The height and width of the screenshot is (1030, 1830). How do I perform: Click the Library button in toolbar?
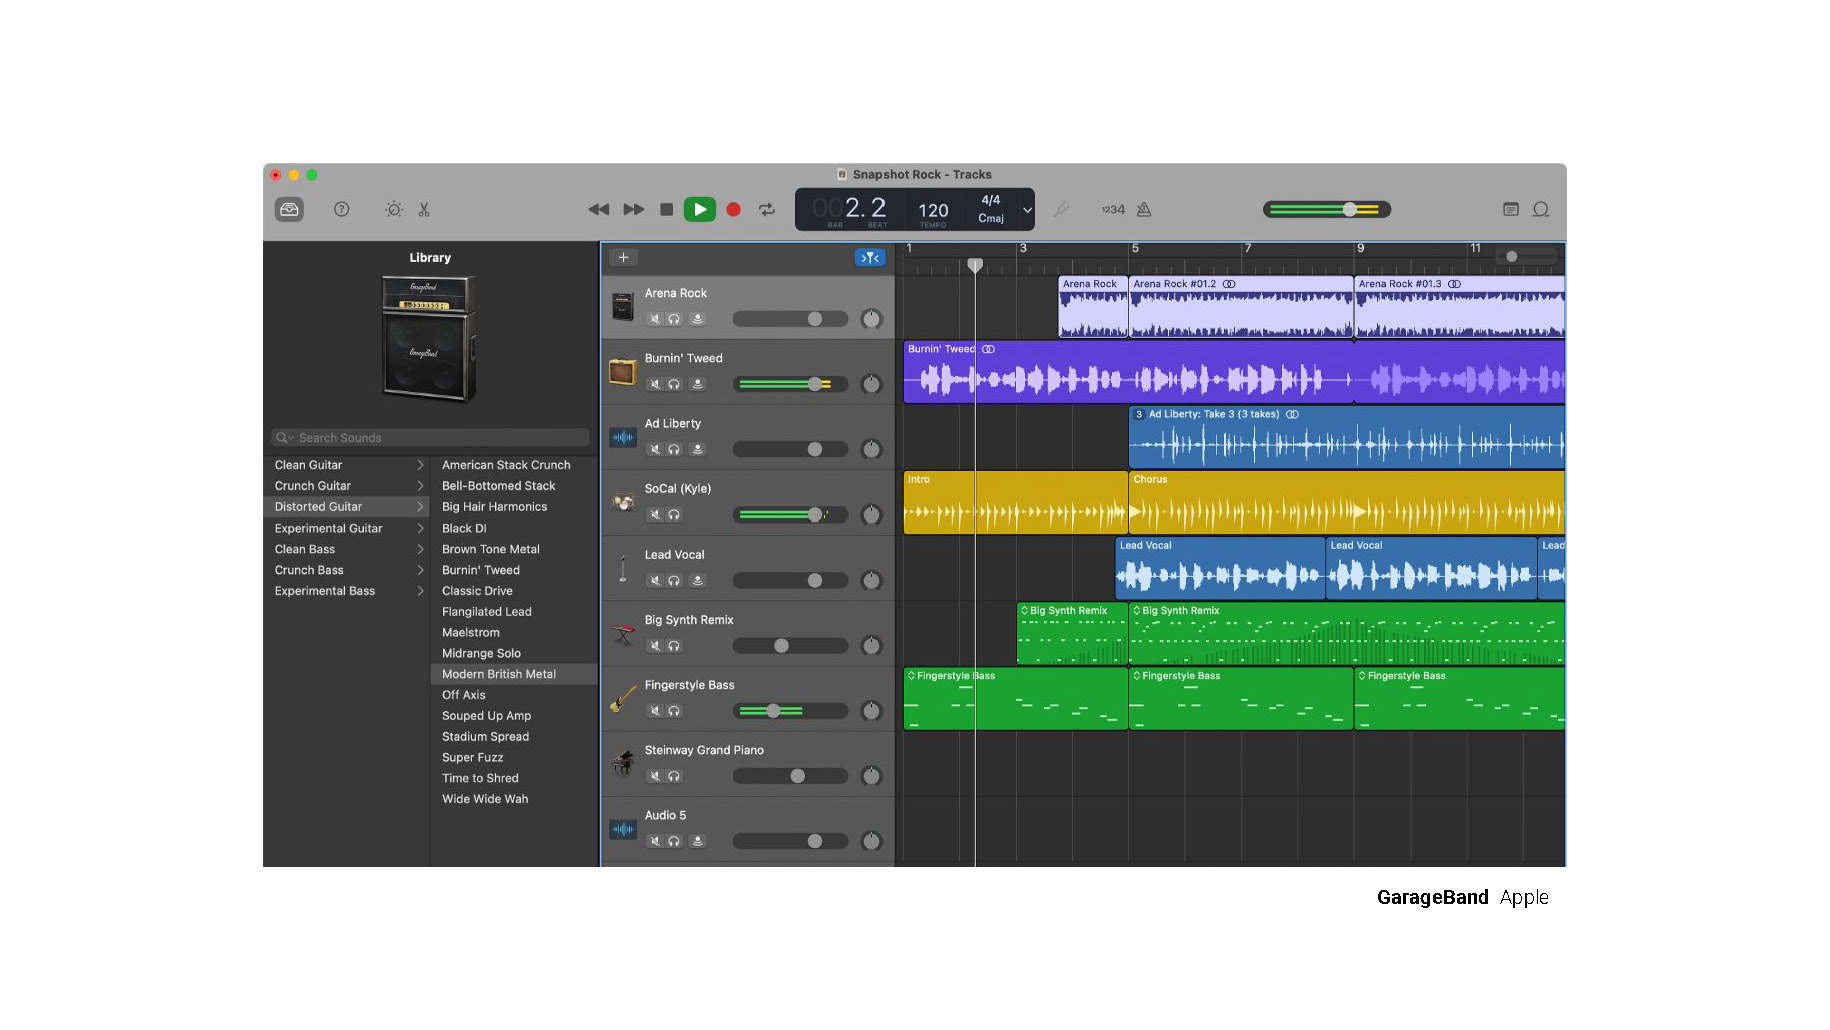[x=289, y=209]
